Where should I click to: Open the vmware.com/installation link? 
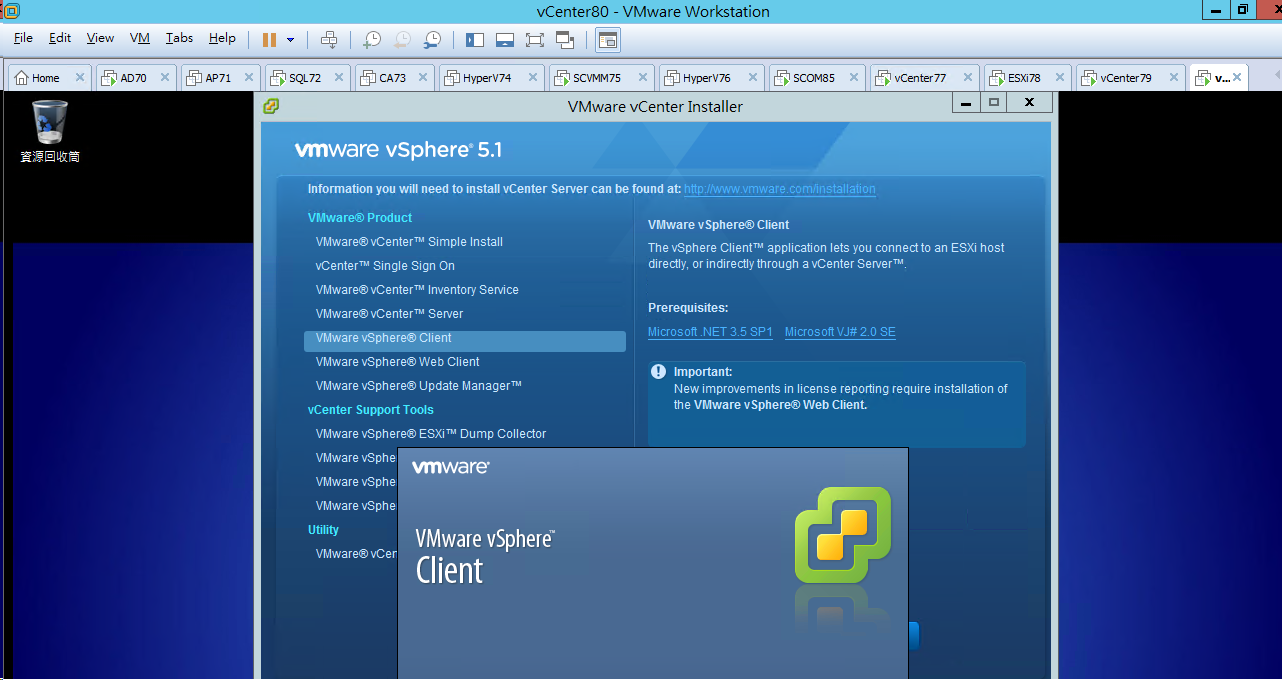(780, 189)
